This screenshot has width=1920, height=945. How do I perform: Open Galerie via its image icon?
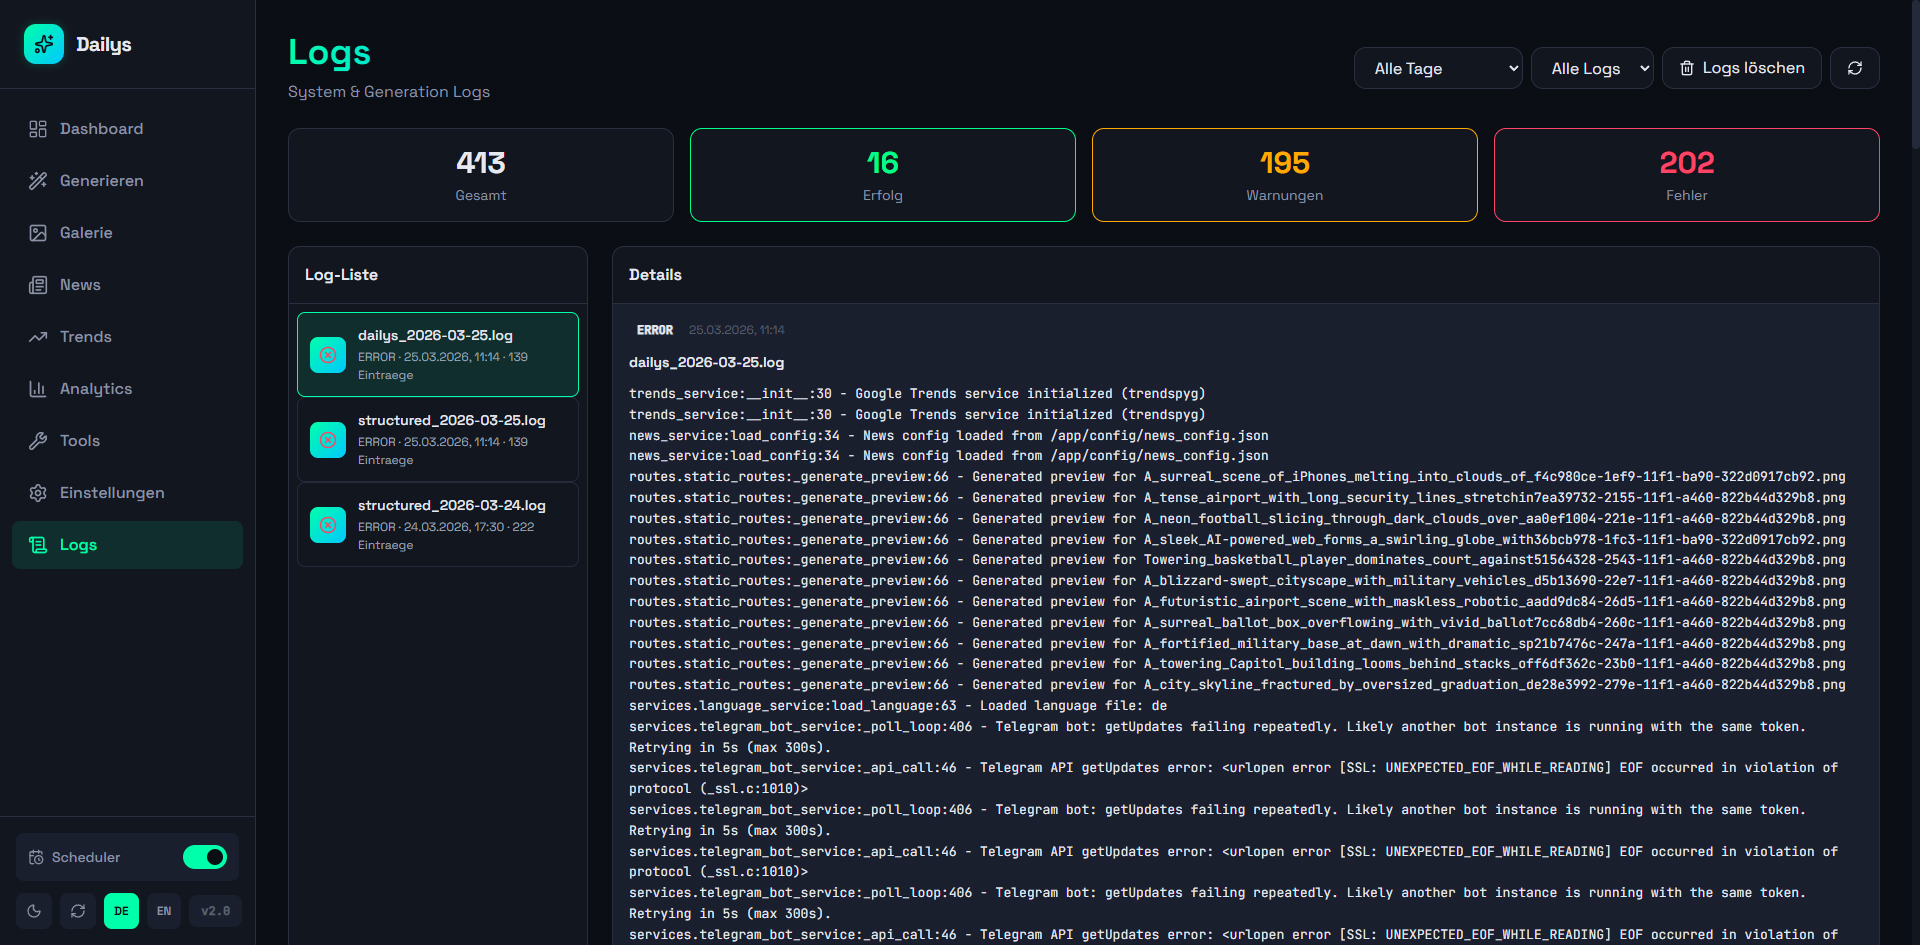[38, 233]
